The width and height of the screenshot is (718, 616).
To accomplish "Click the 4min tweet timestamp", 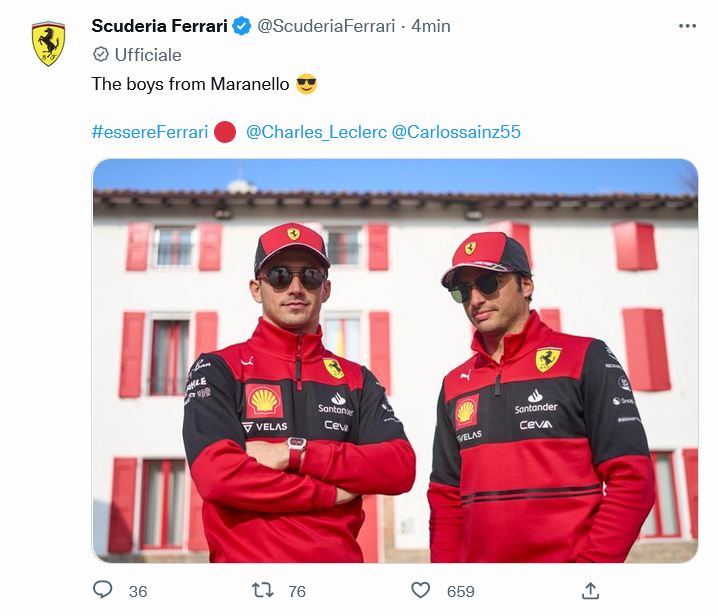I will (x=431, y=26).
